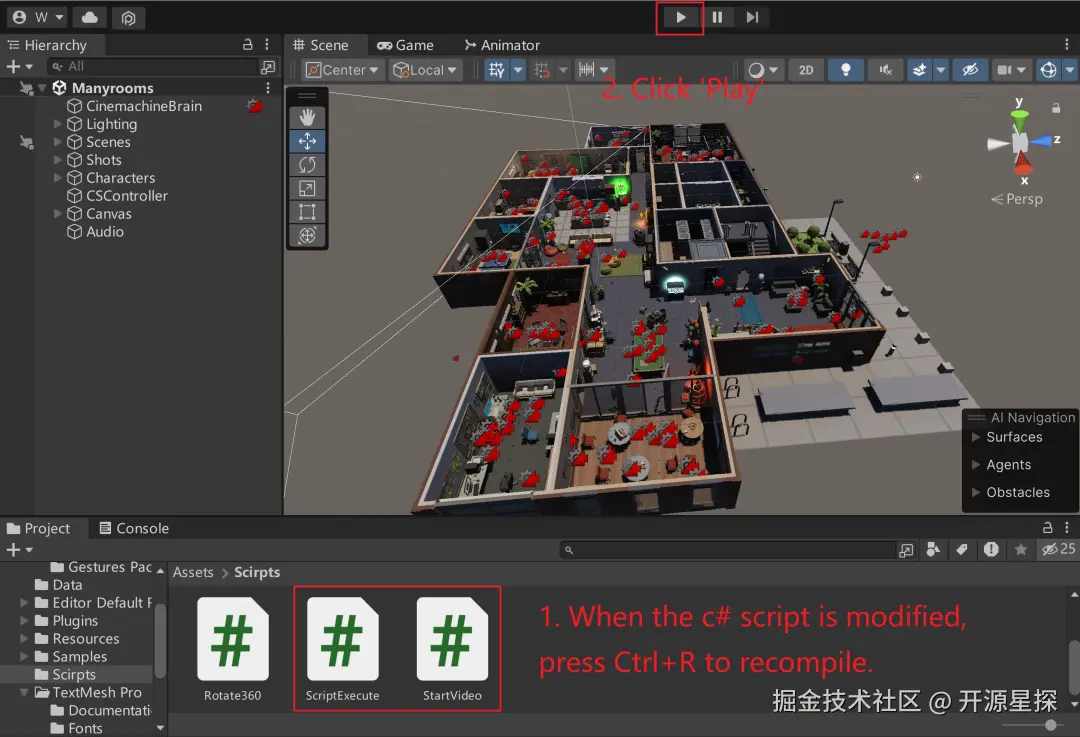Screen dimensions: 1080x737
Task: Click the Pause button
Action: click(x=717, y=17)
